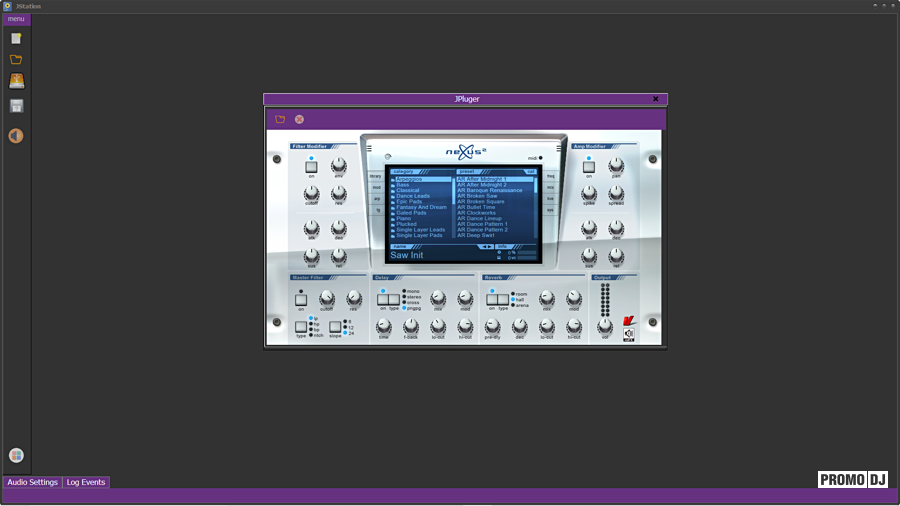This screenshot has height=506, width=900.
Task: Select the Epic Pads category
Action: click(409, 201)
